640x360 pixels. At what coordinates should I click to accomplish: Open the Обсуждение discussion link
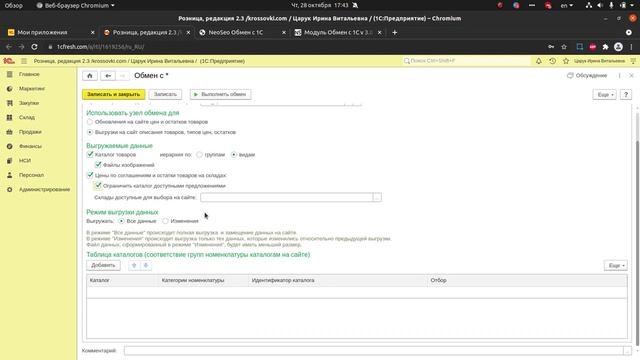(587, 76)
